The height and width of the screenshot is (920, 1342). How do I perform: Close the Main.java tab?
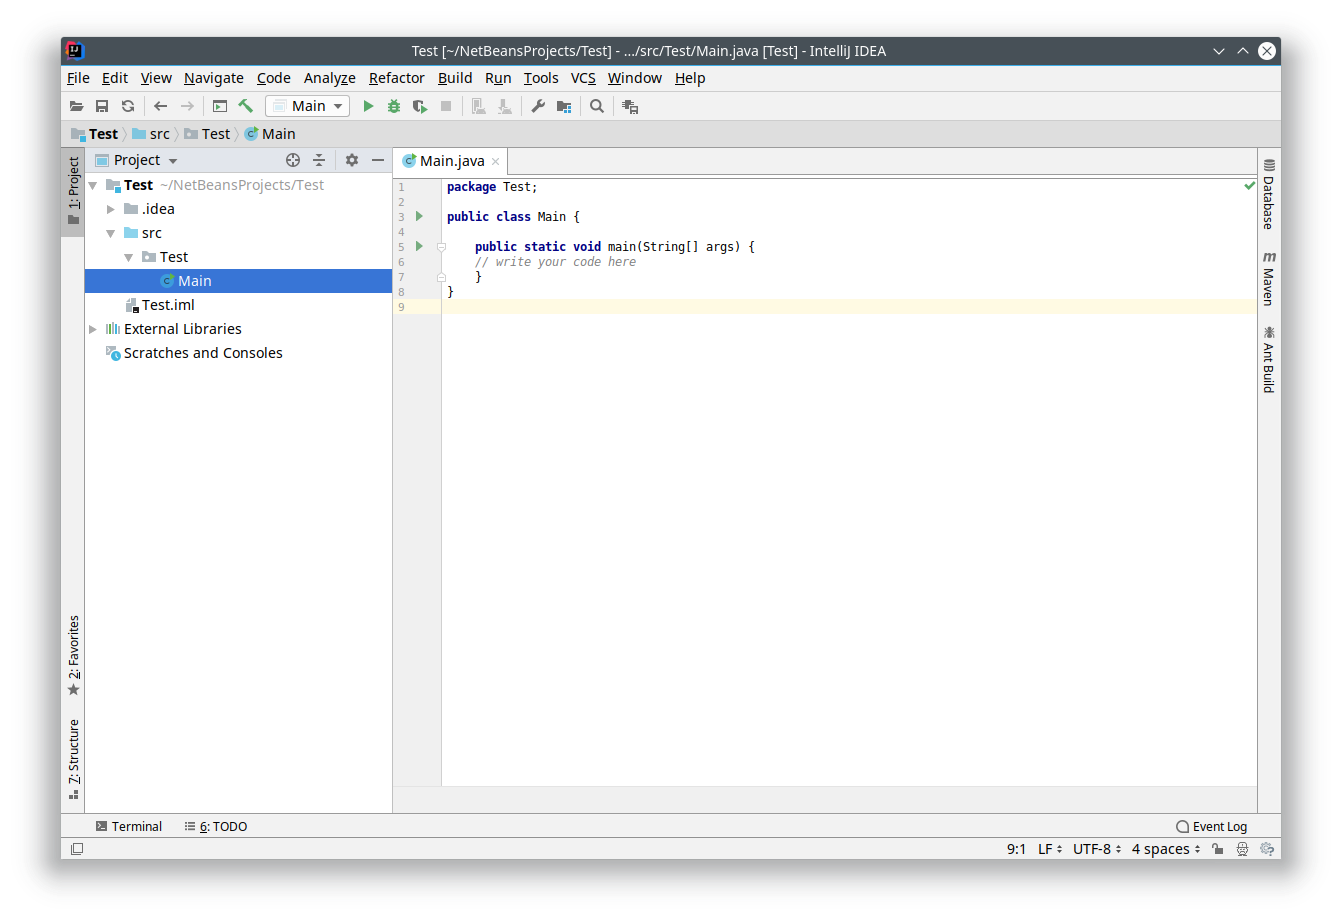point(495,161)
